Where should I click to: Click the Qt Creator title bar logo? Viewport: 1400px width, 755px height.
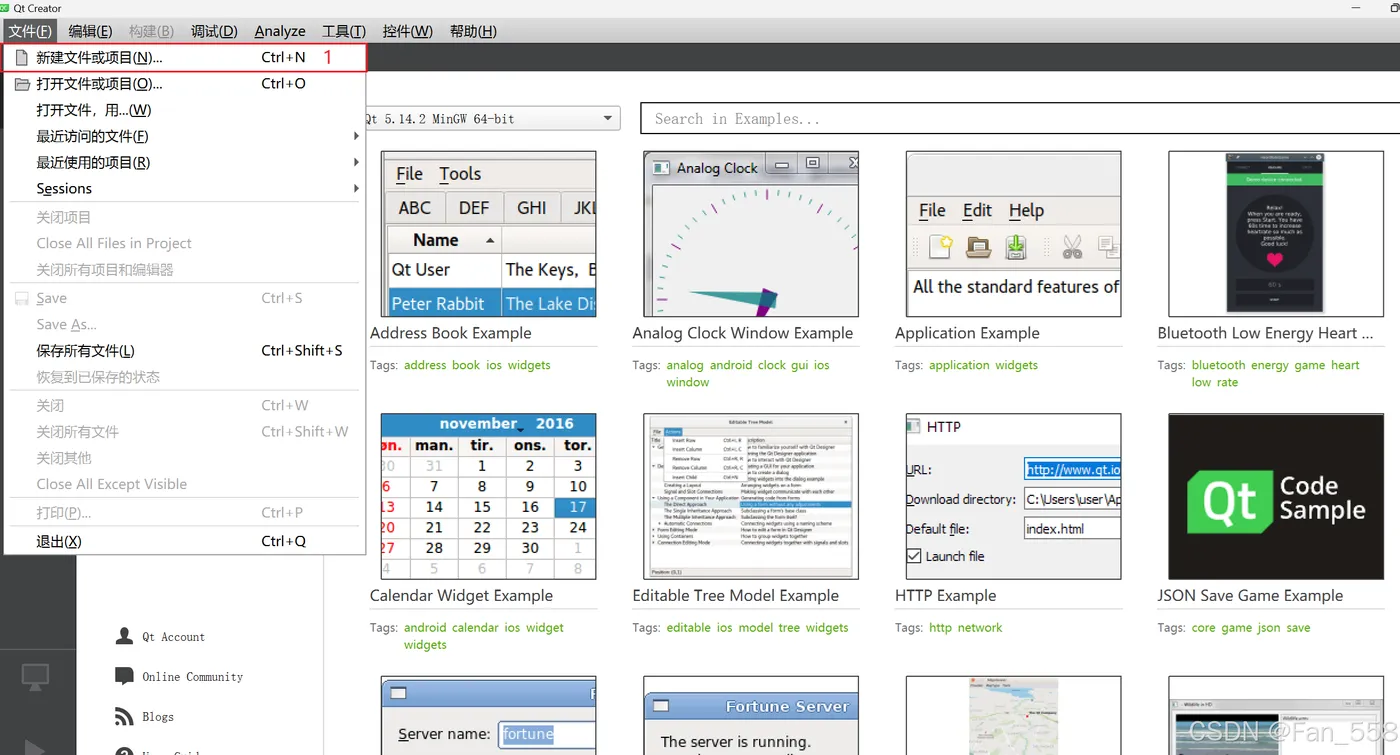pyautogui.click(x=5, y=8)
